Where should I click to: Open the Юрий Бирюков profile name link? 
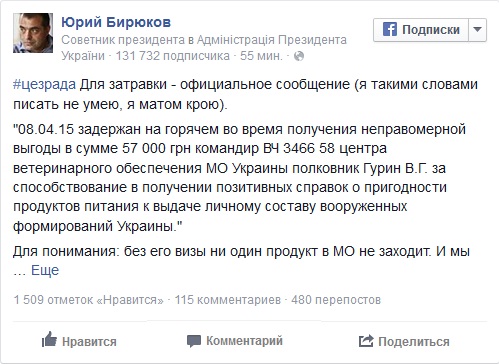tap(116, 22)
